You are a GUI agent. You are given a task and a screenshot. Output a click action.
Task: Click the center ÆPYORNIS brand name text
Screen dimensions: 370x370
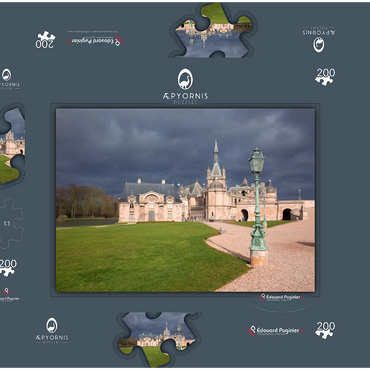tap(185, 96)
